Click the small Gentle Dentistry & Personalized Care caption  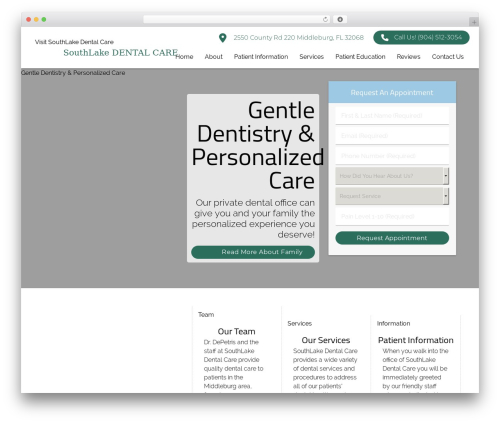[x=73, y=73]
